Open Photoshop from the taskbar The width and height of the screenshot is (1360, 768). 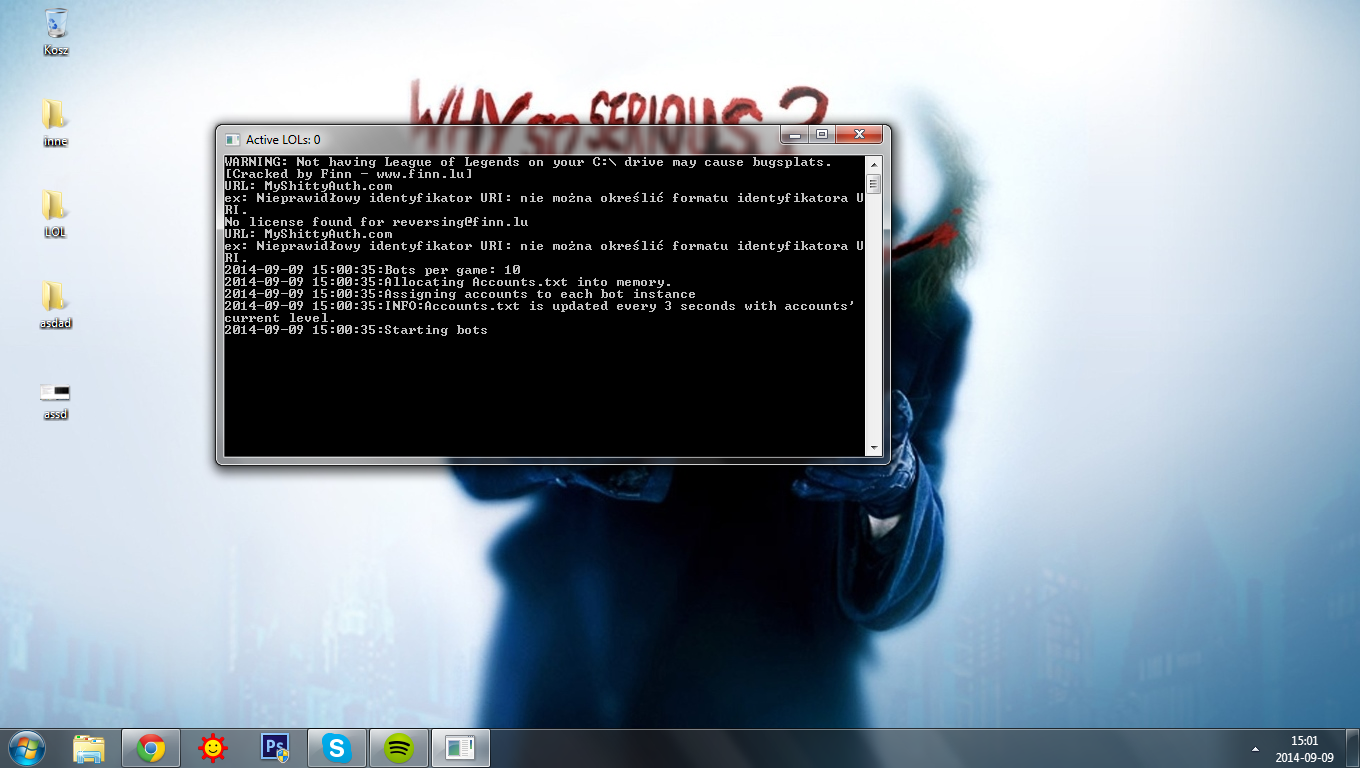pos(274,748)
